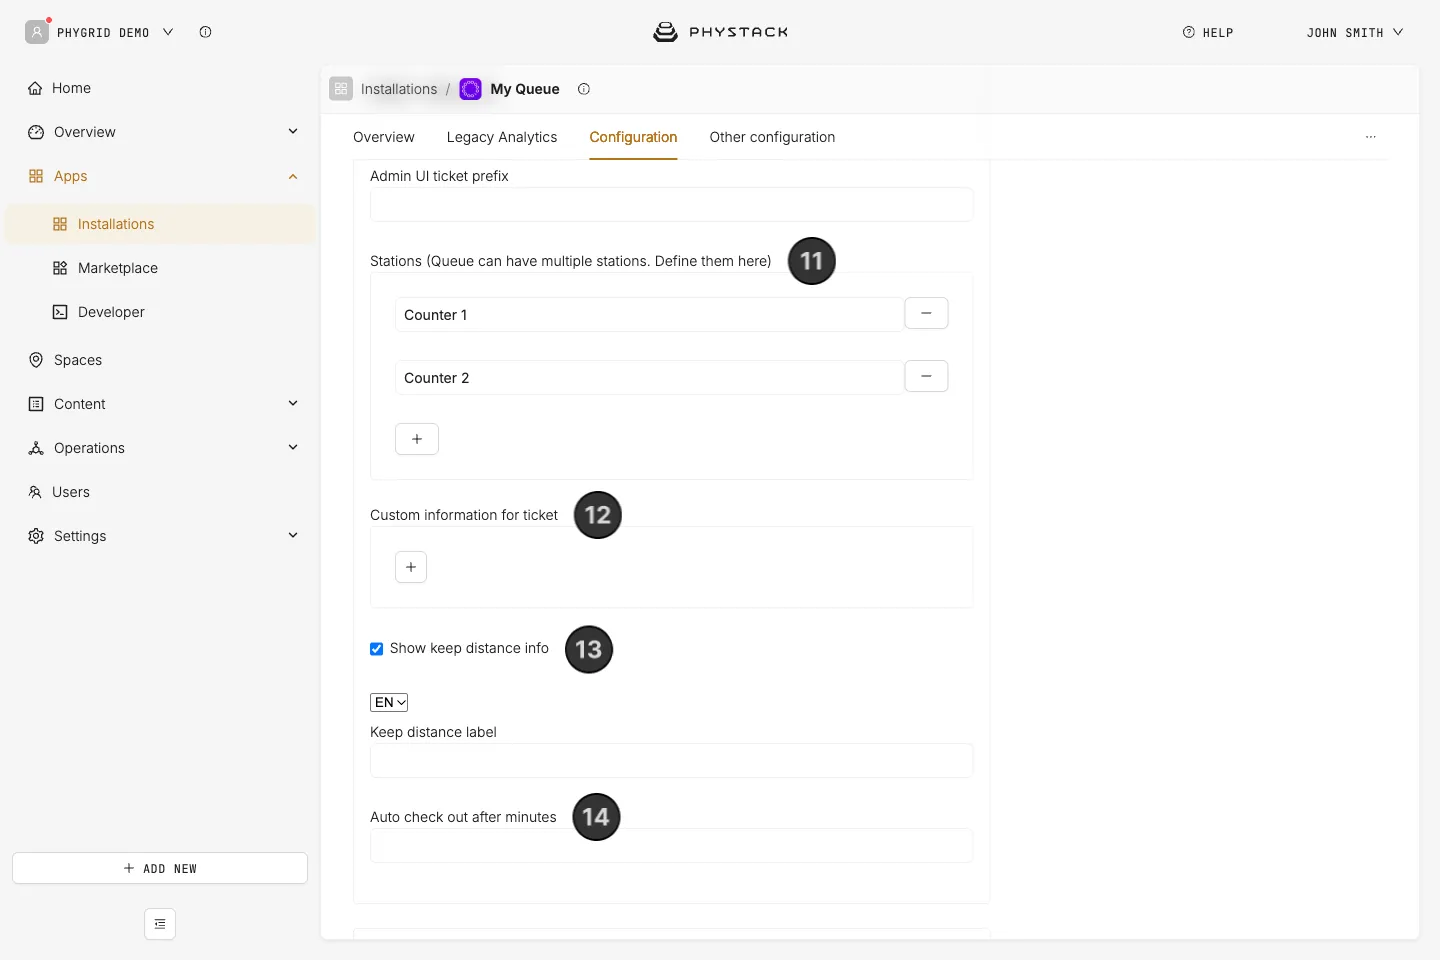1440x960 pixels.
Task: Expand the Content sidebar section
Action: coord(293,403)
